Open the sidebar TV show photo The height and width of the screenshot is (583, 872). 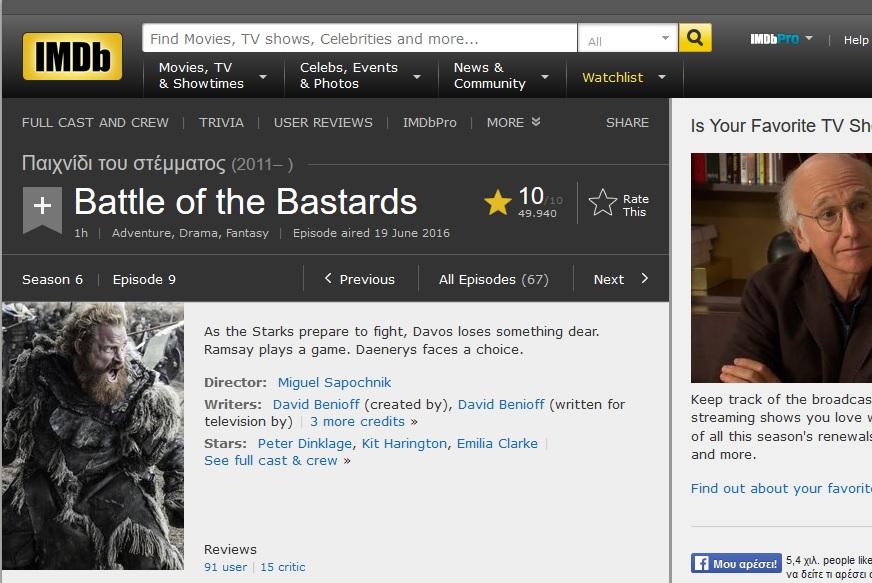click(x=781, y=268)
